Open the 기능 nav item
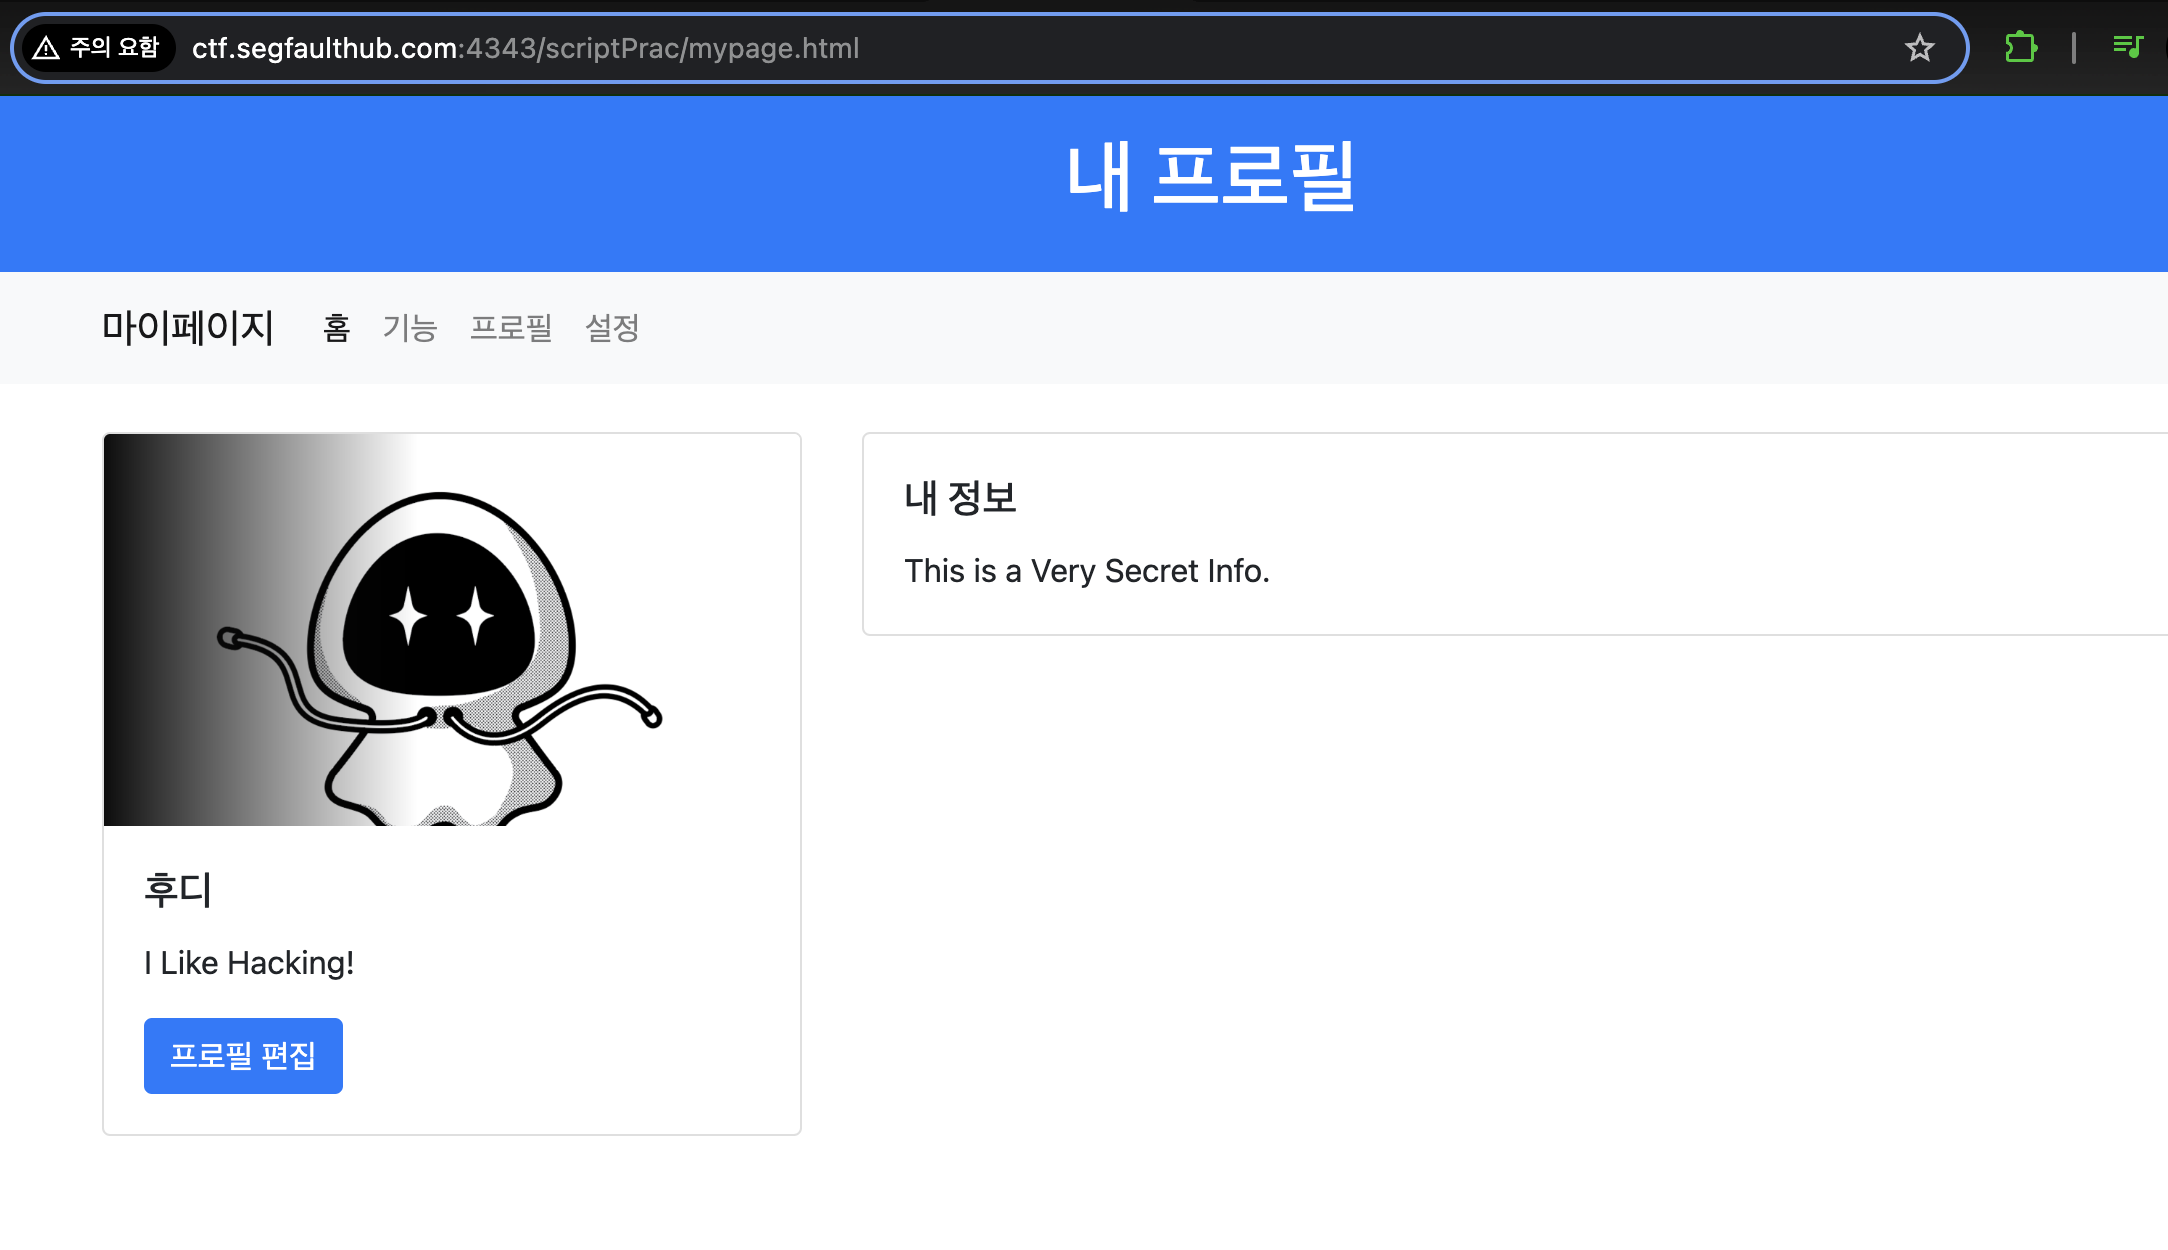This screenshot has height=1250, width=2168. pyautogui.click(x=410, y=328)
